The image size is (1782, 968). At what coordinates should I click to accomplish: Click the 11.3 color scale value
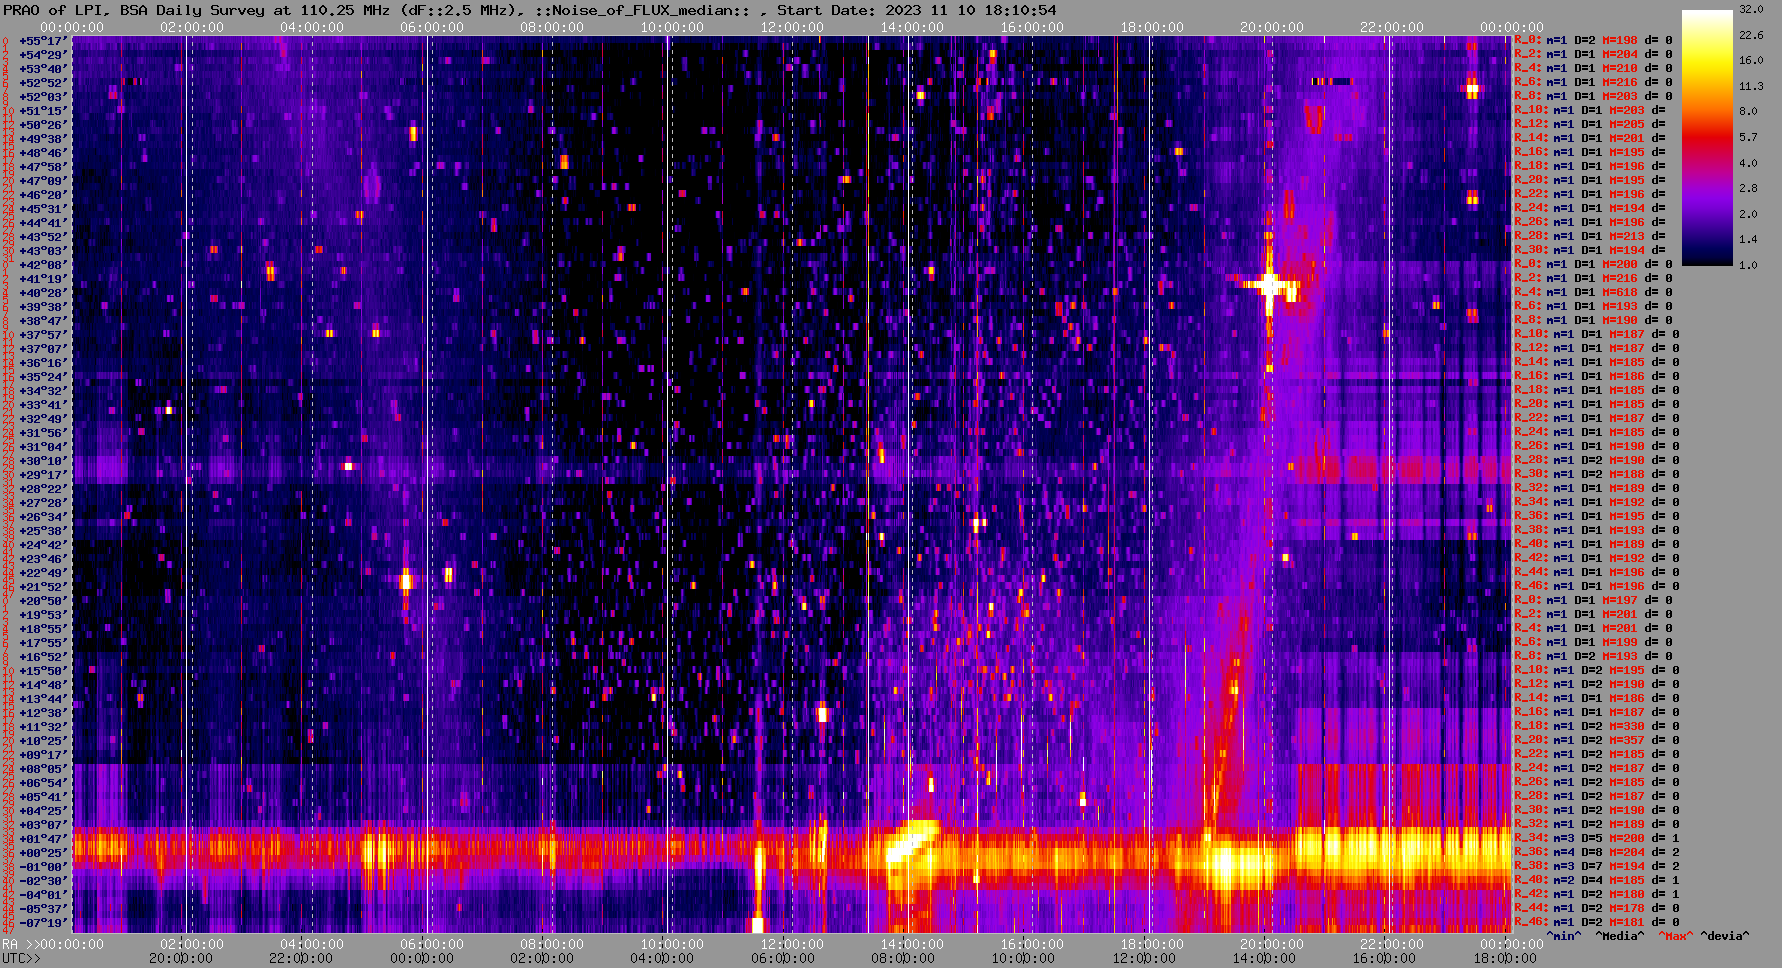[x=1751, y=86]
